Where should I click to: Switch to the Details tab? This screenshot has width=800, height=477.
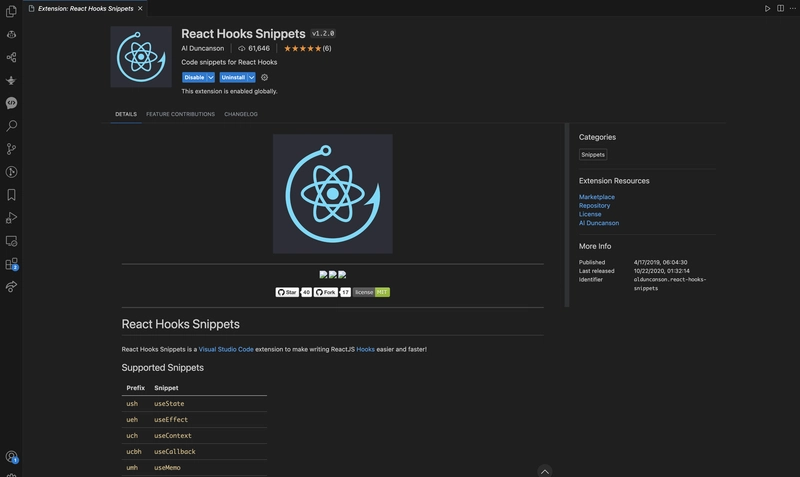[x=126, y=114]
